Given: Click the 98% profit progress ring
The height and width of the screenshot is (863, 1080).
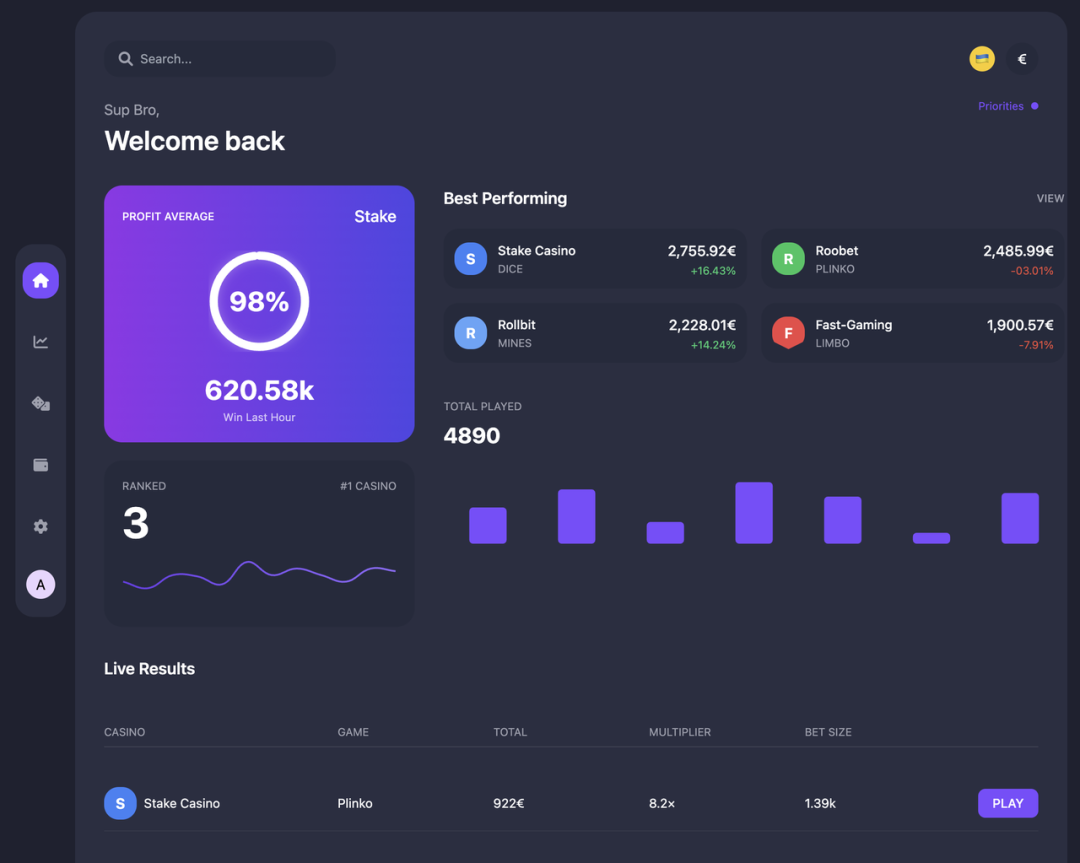Looking at the screenshot, I should [259, 301].
